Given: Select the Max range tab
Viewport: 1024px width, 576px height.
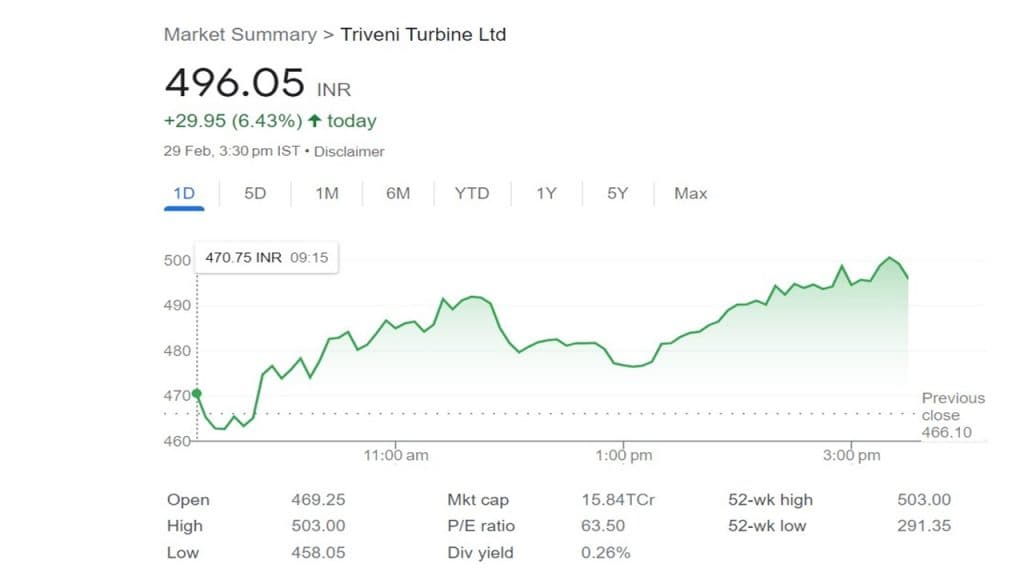Looking at the screenshot, I should click(x=691, y=193).
